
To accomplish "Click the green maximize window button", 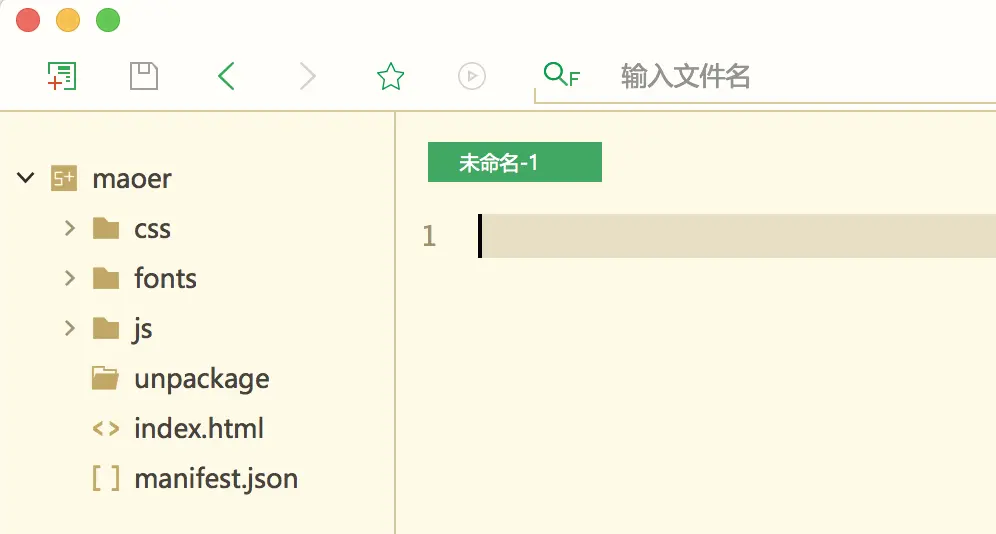I will (107, 19).
